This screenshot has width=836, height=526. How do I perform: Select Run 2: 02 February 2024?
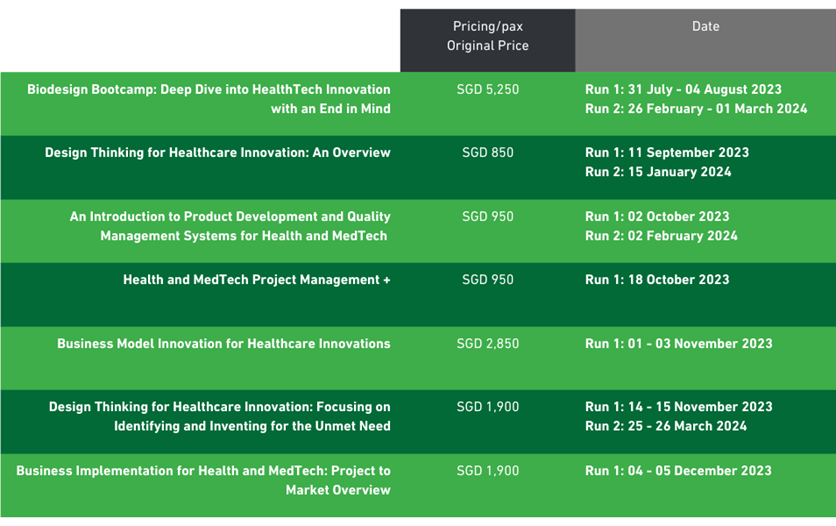pos(661,236)
